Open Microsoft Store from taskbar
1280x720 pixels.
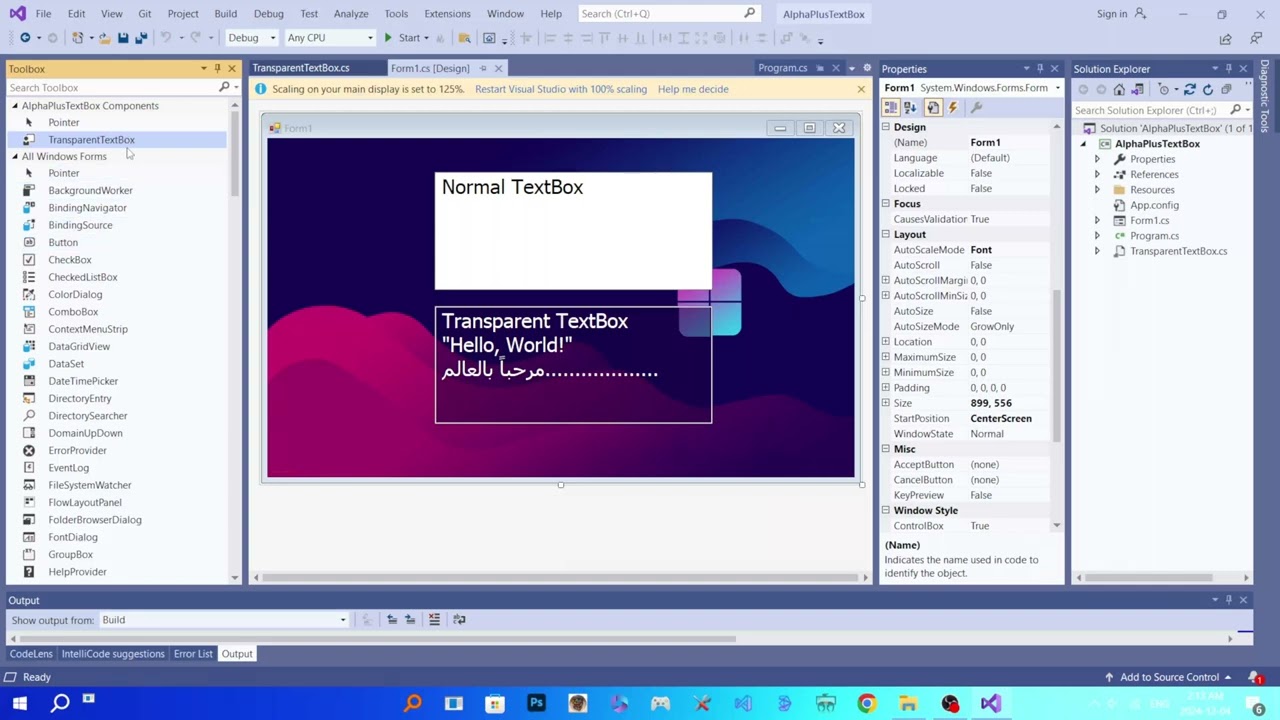click(x=495, y=704)
